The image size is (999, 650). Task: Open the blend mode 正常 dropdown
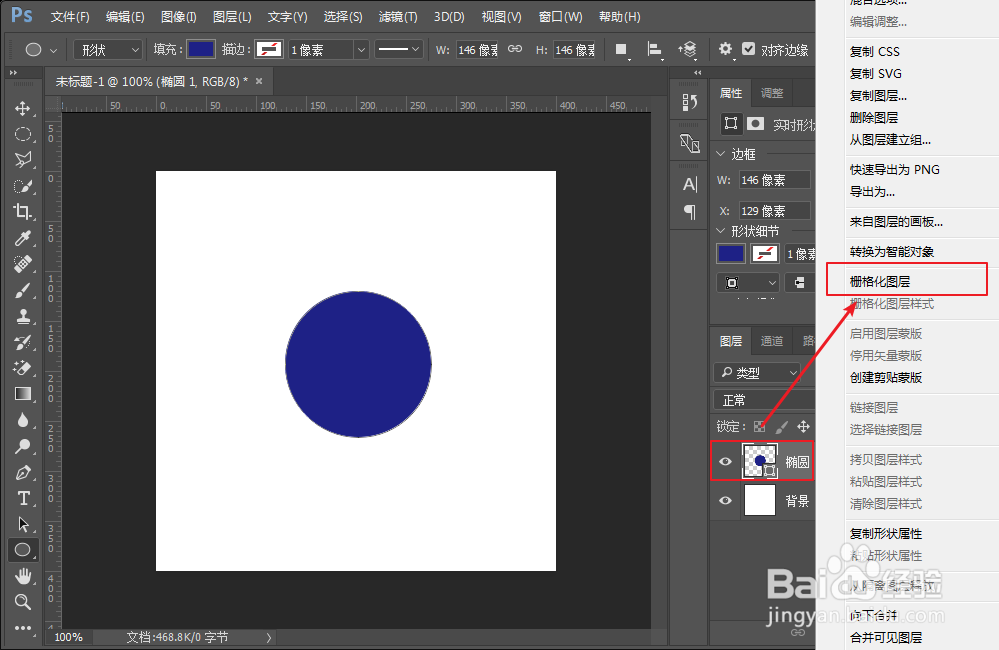(763, 400)
